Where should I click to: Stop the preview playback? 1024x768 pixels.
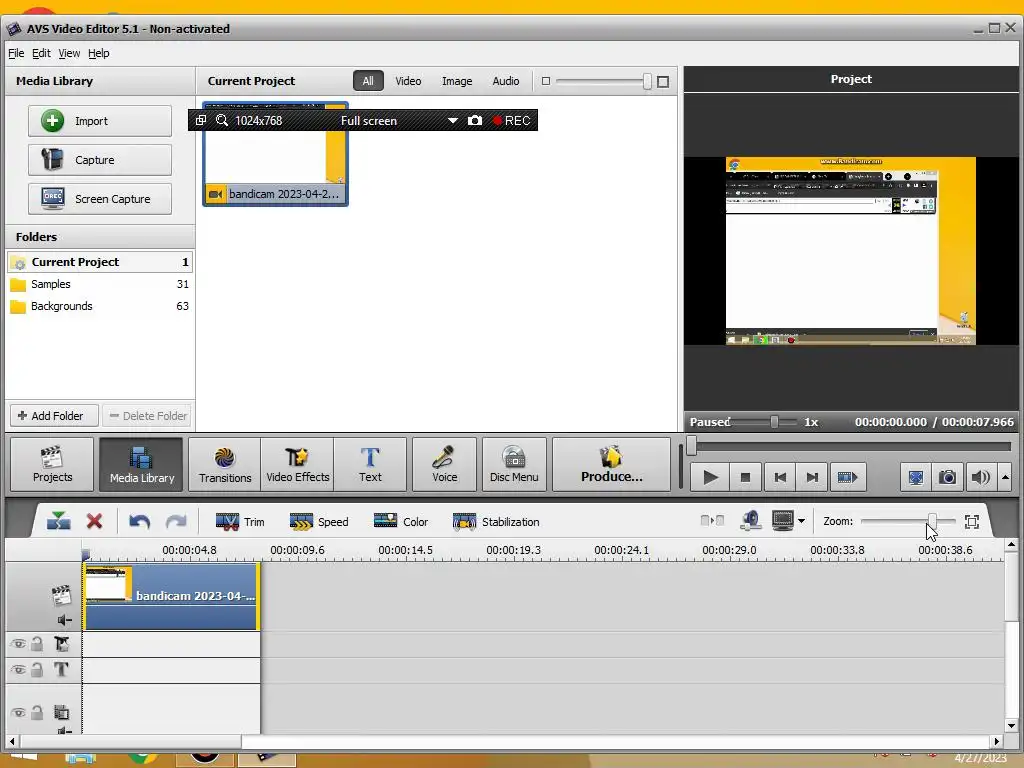coord(745,477)
